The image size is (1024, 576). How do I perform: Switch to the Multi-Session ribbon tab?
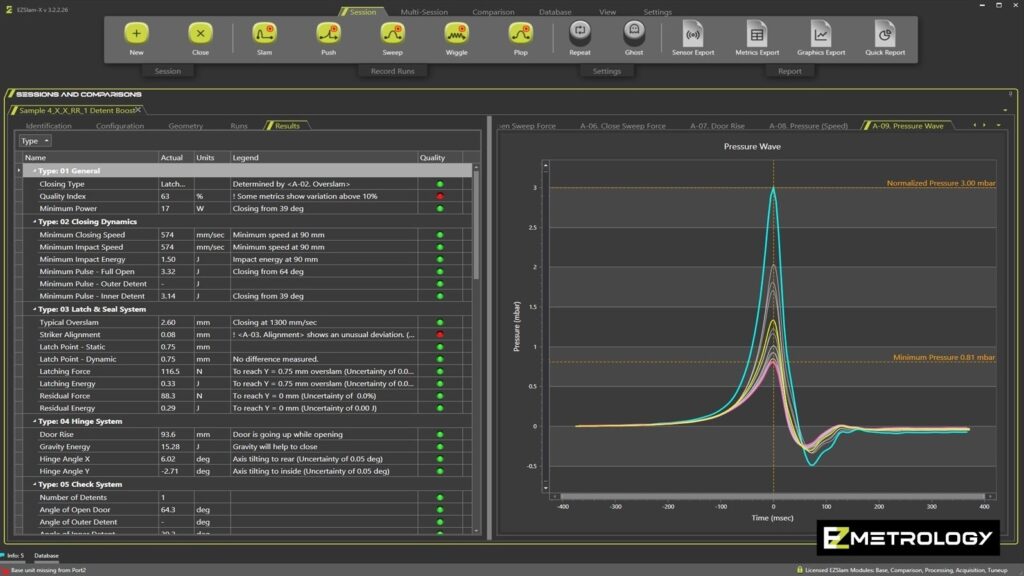424,12
